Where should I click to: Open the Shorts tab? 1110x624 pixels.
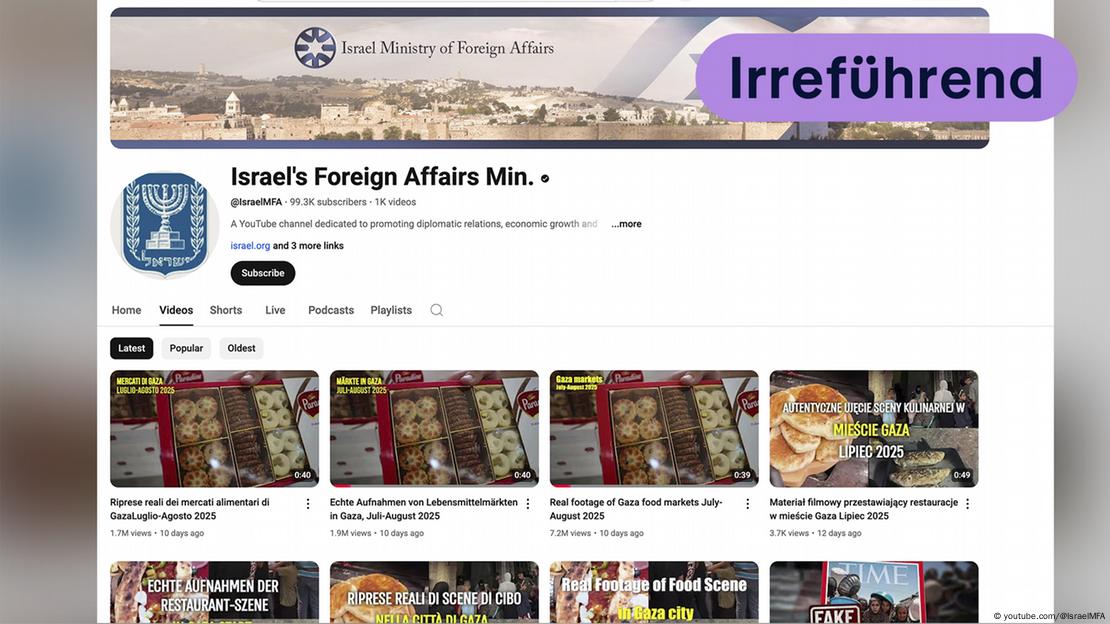click(x=226, y=310)
